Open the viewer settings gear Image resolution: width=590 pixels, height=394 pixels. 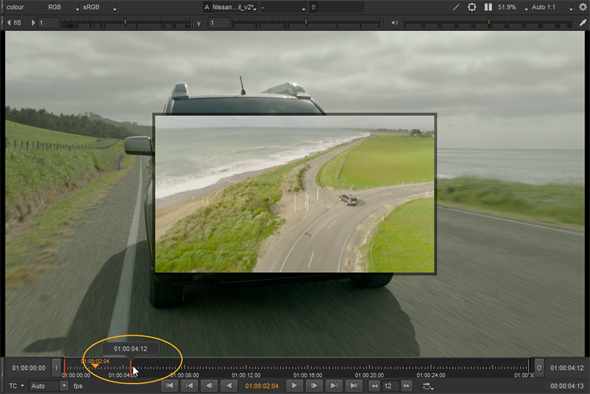tap(582, 7)
